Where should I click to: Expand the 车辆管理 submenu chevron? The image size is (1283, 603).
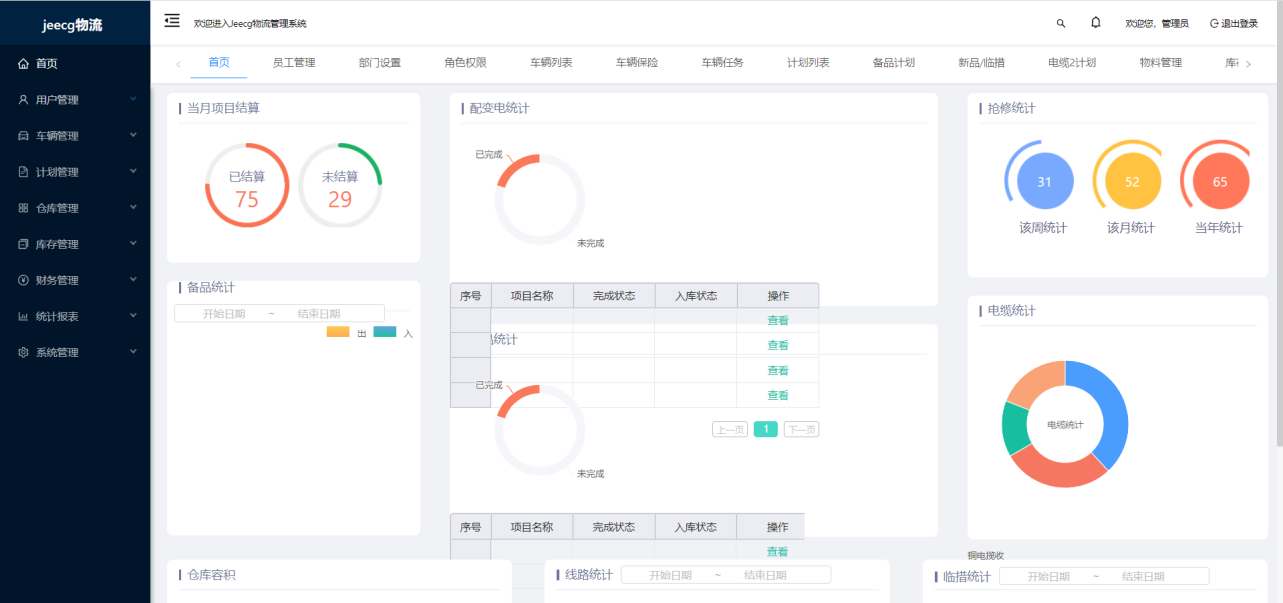click(133, 135)
